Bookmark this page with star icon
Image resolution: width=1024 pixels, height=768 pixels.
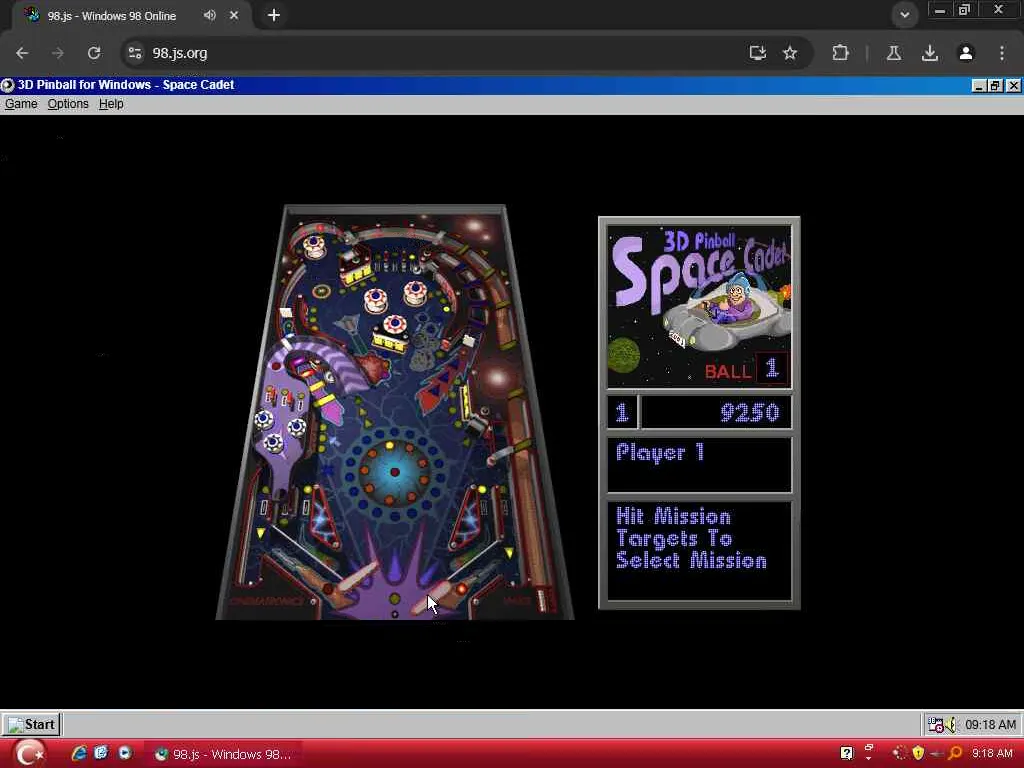tap(790, 53)
